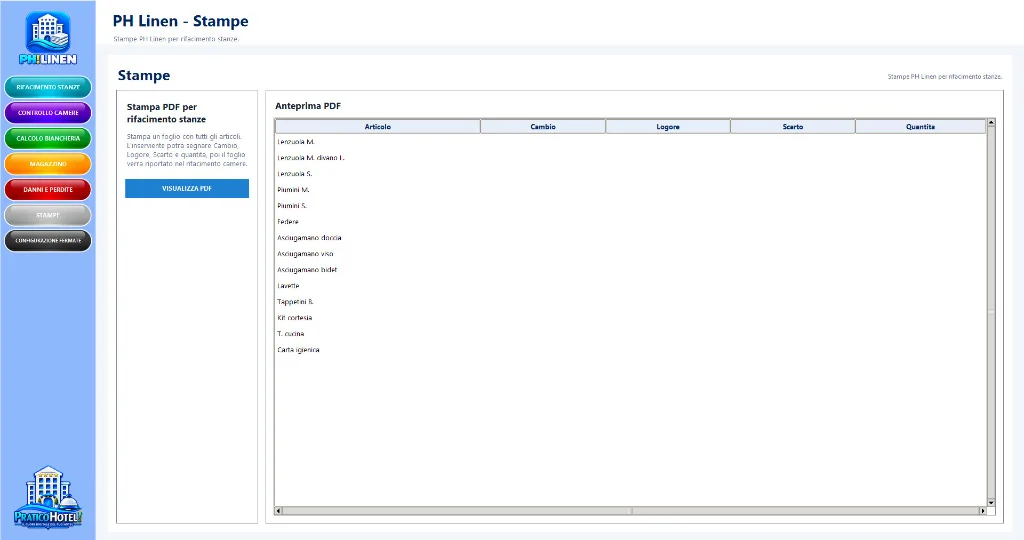Screen dimensions: 1024x540
Task: Click the Visualizza PDF button
Action: click(x=187, y=188)
